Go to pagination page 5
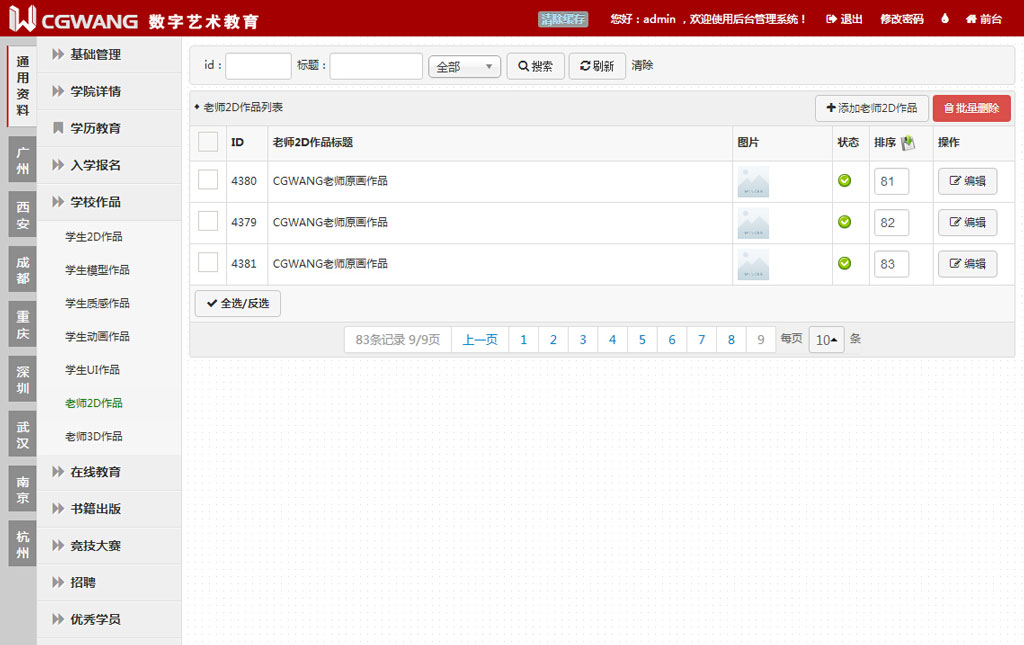The width and height of the screenshot is (1024, 645). click(642, 339)
